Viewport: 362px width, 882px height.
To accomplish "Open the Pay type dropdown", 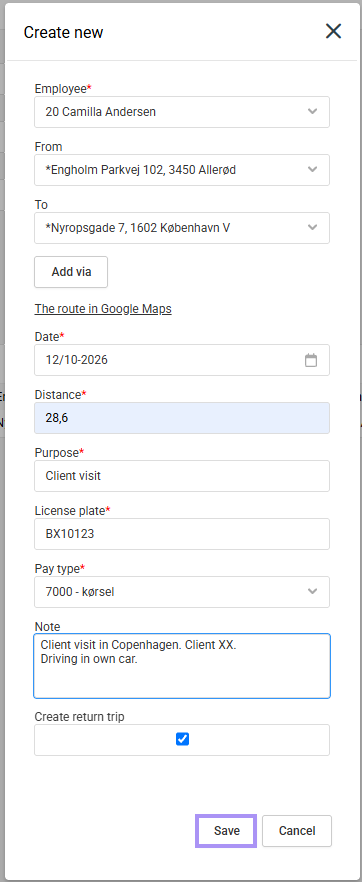I will (x=182, y=592).
